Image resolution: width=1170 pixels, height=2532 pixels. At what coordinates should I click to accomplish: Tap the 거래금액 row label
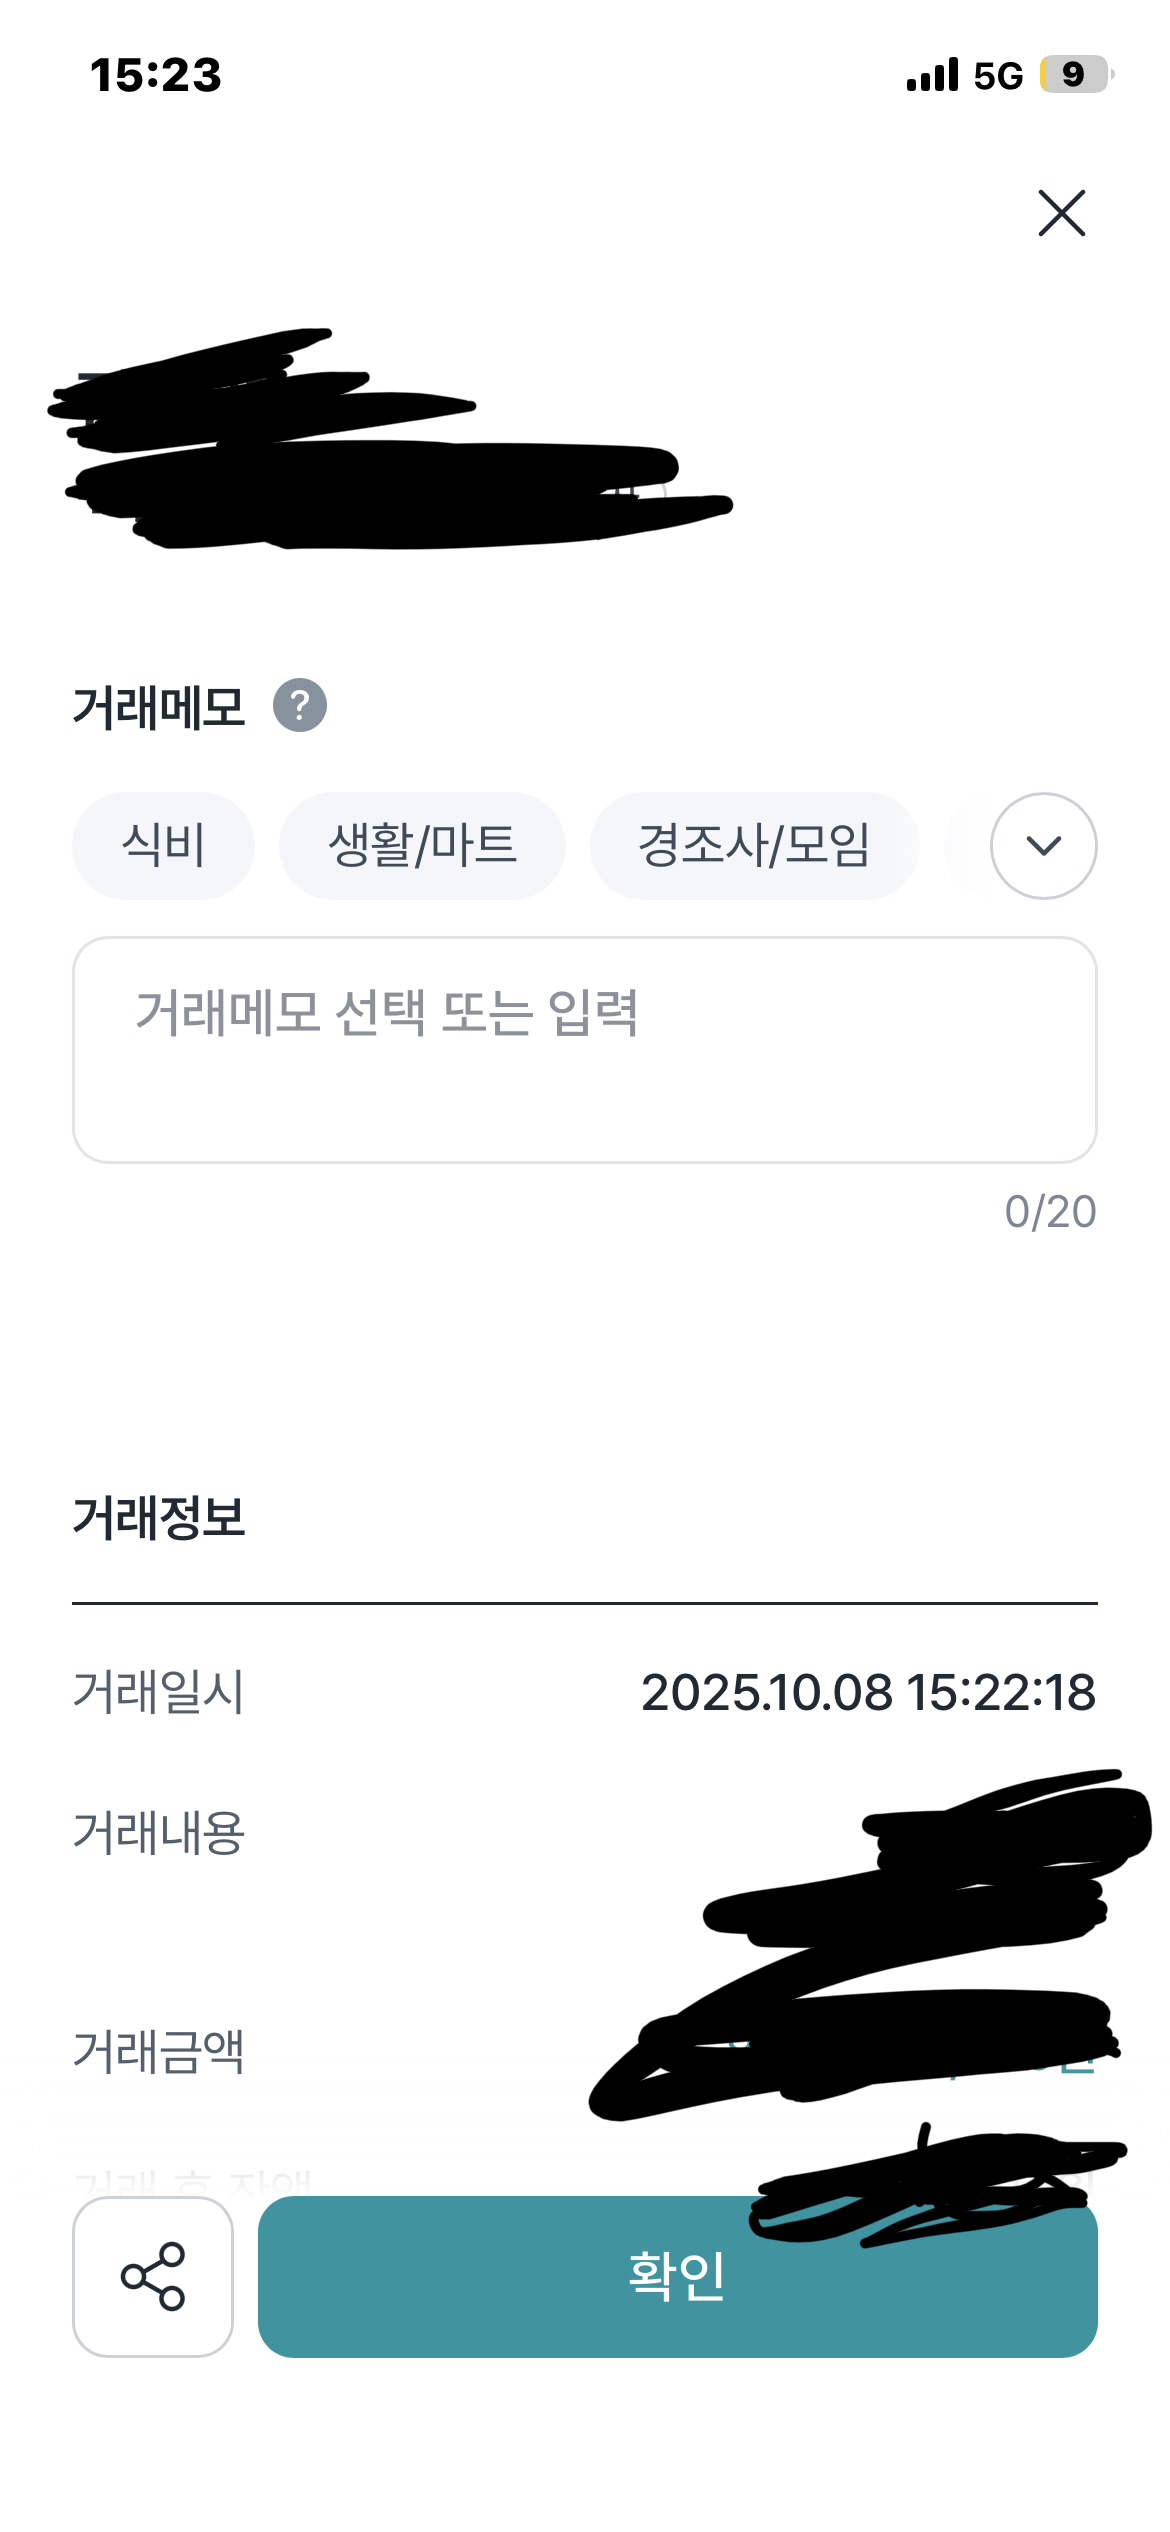tap(159, 2052)
